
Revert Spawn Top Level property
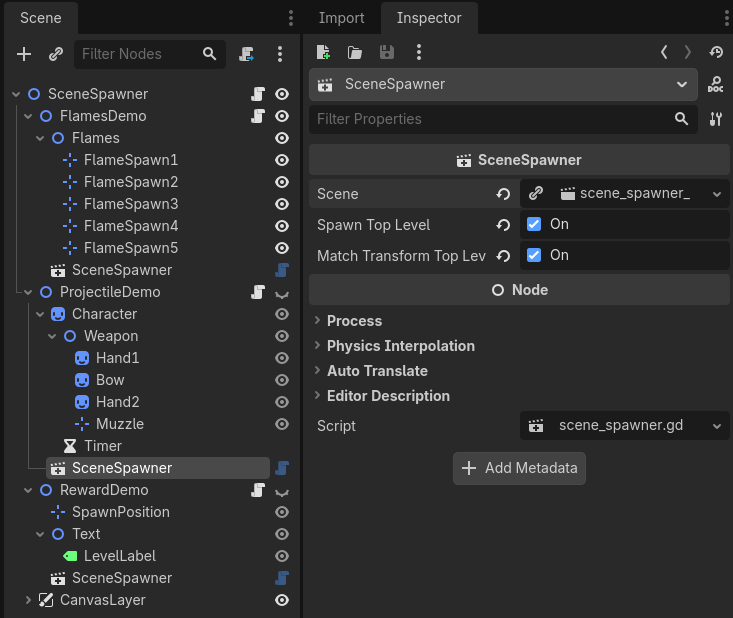(x=503, y=225)
